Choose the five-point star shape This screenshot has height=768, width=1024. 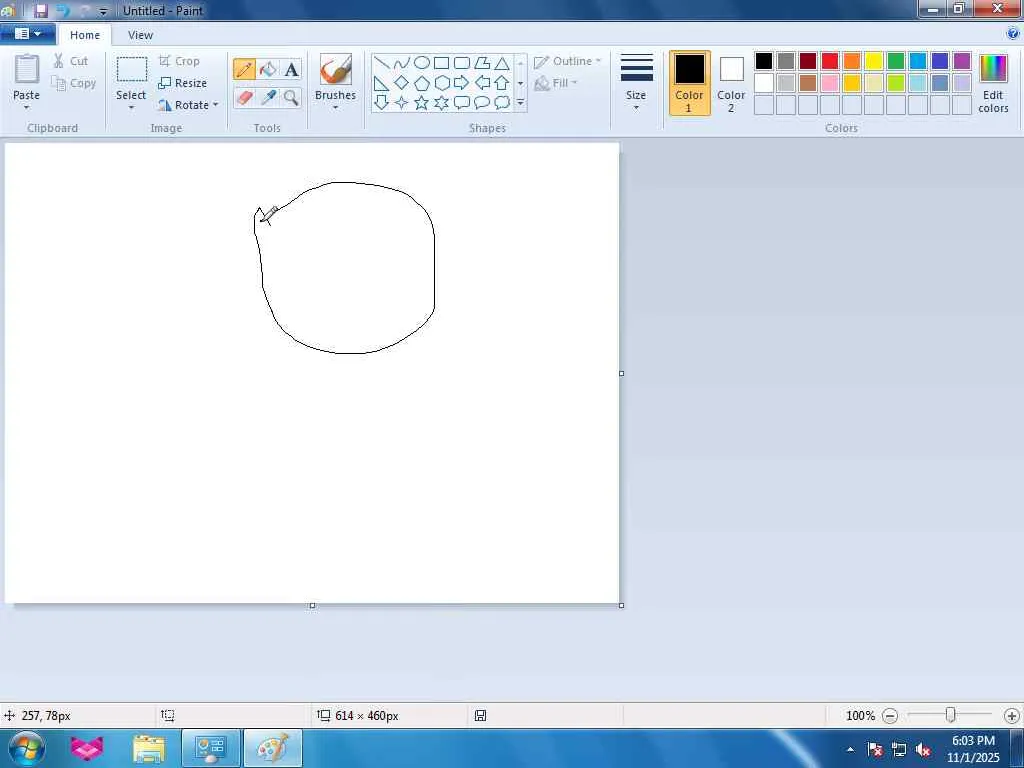pos(421,103)
